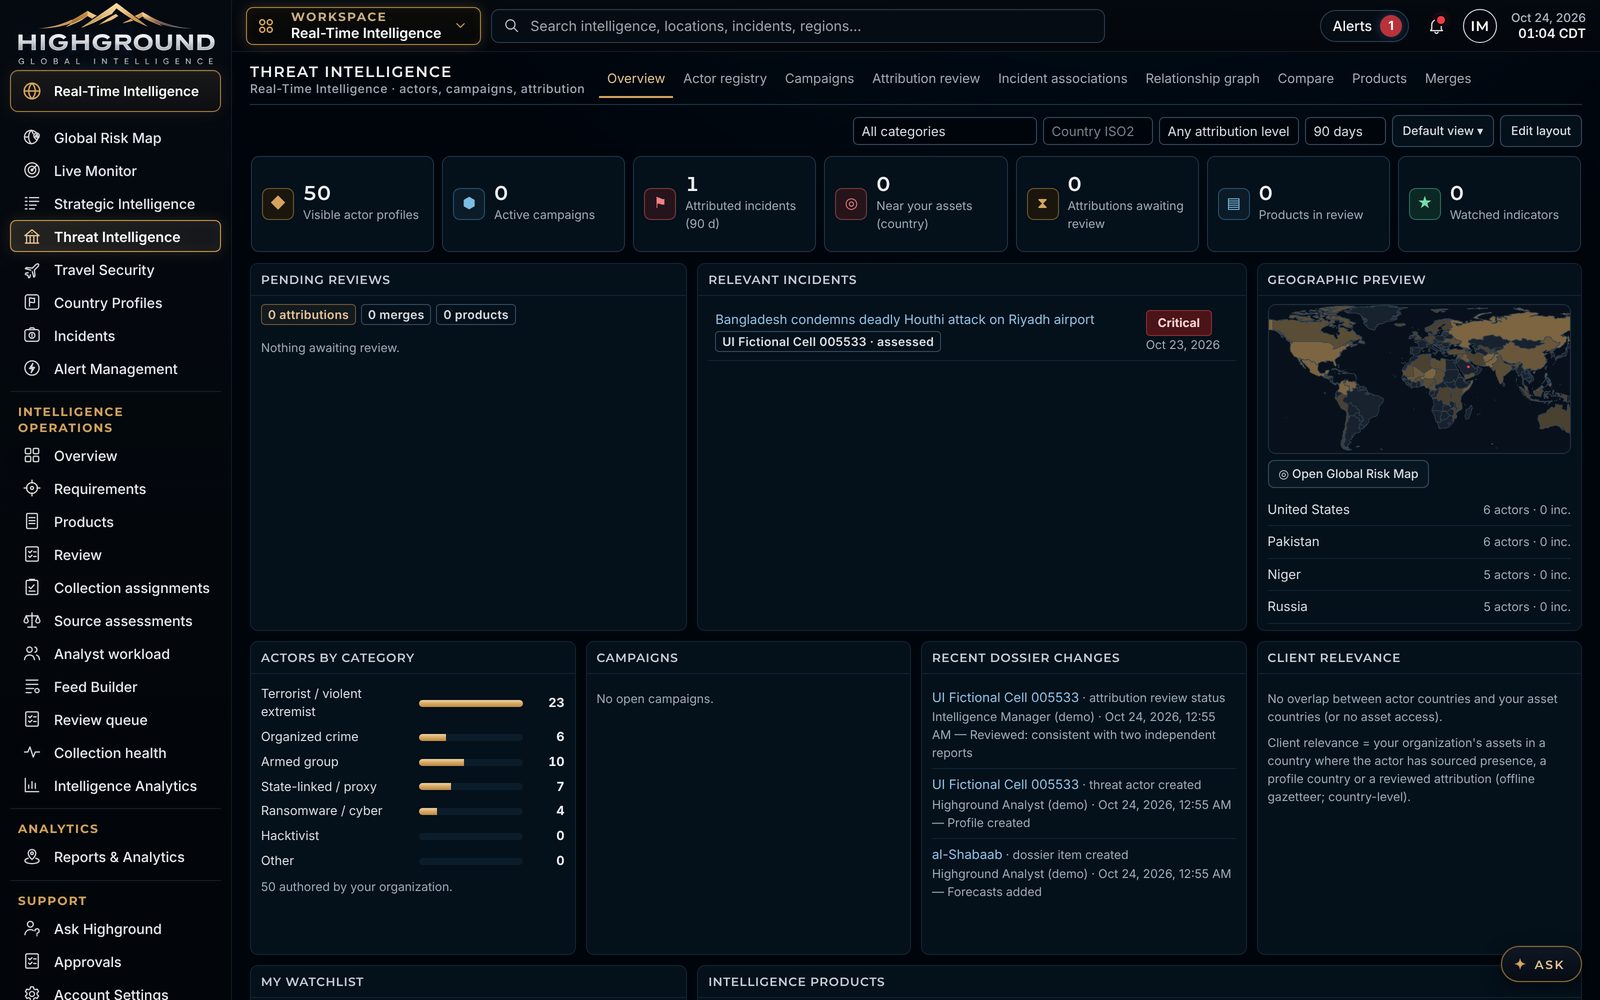Switch to the Campaigns tab
This screenshot has height=1000, width=1600.
(x=819, y=79)
